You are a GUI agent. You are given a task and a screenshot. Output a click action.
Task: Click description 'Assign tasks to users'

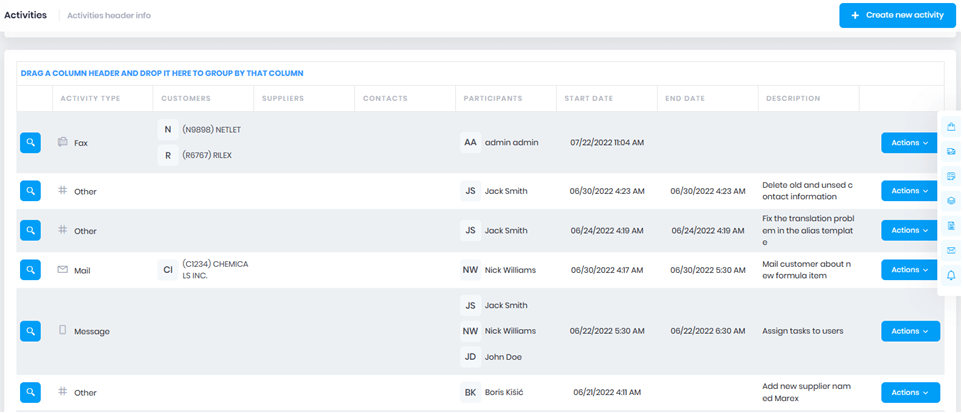[x=803, y=331]
